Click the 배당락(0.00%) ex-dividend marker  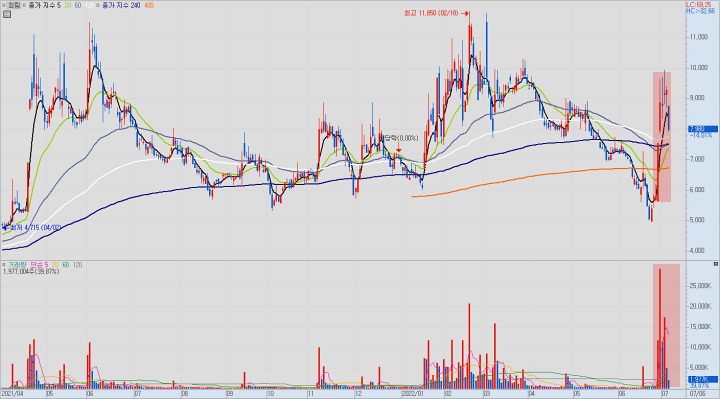point(399,138)
